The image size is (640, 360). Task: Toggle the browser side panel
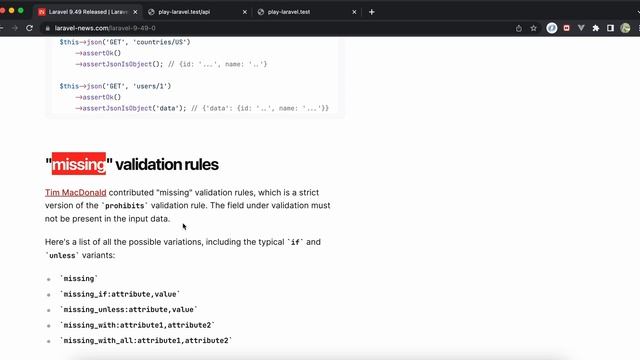610,28
